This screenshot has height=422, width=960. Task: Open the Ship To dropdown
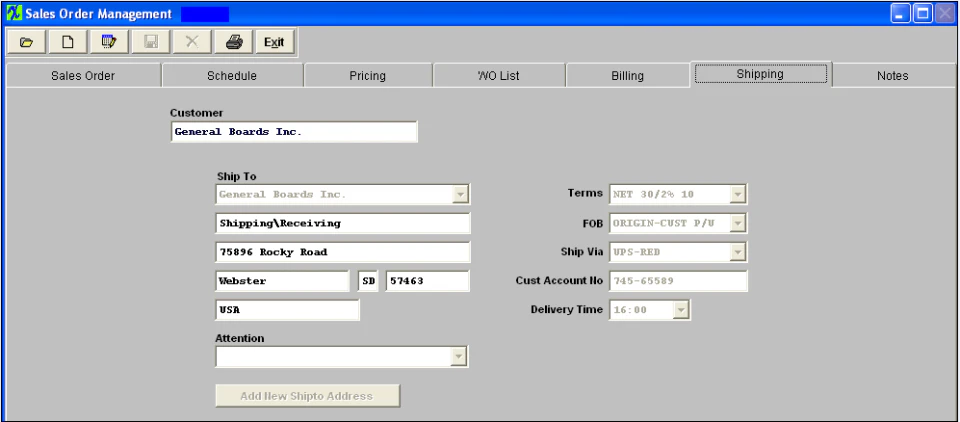pos(460,195)
